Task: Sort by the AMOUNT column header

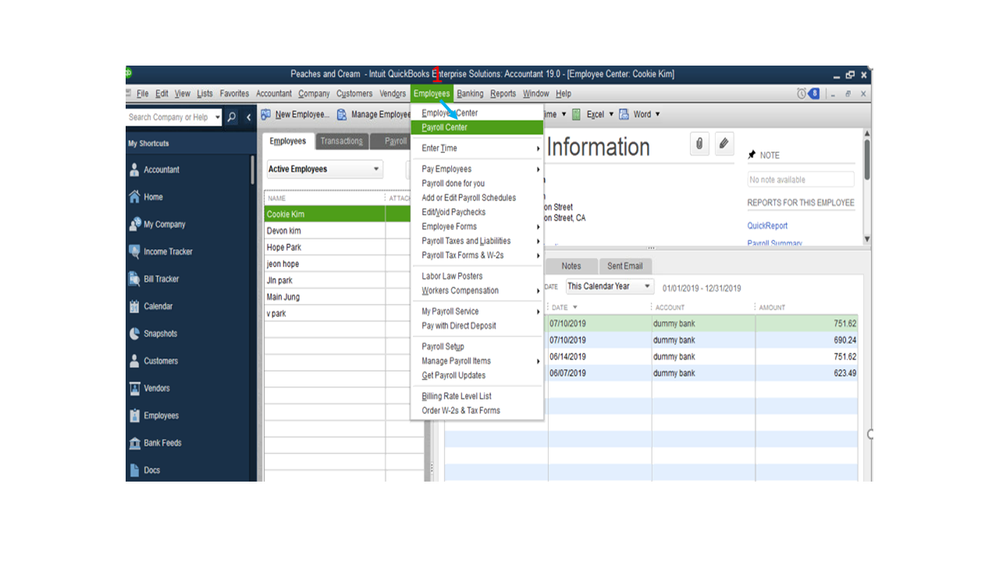Action: tap(772, 308)
